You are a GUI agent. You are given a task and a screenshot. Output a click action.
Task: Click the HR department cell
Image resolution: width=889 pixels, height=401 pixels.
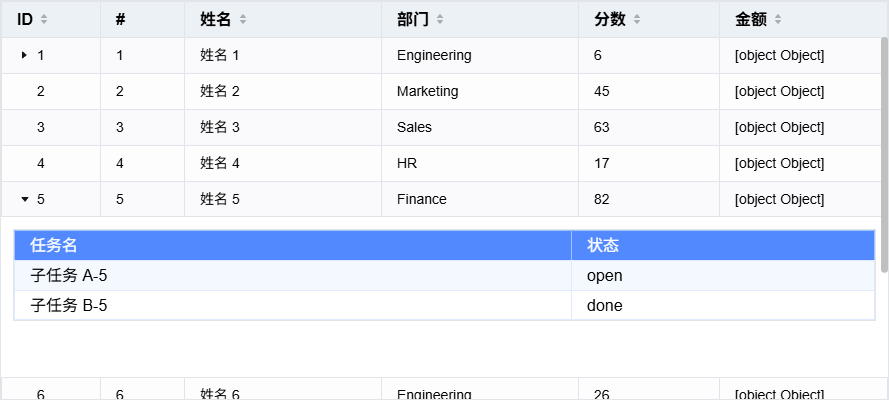(407, 164)
